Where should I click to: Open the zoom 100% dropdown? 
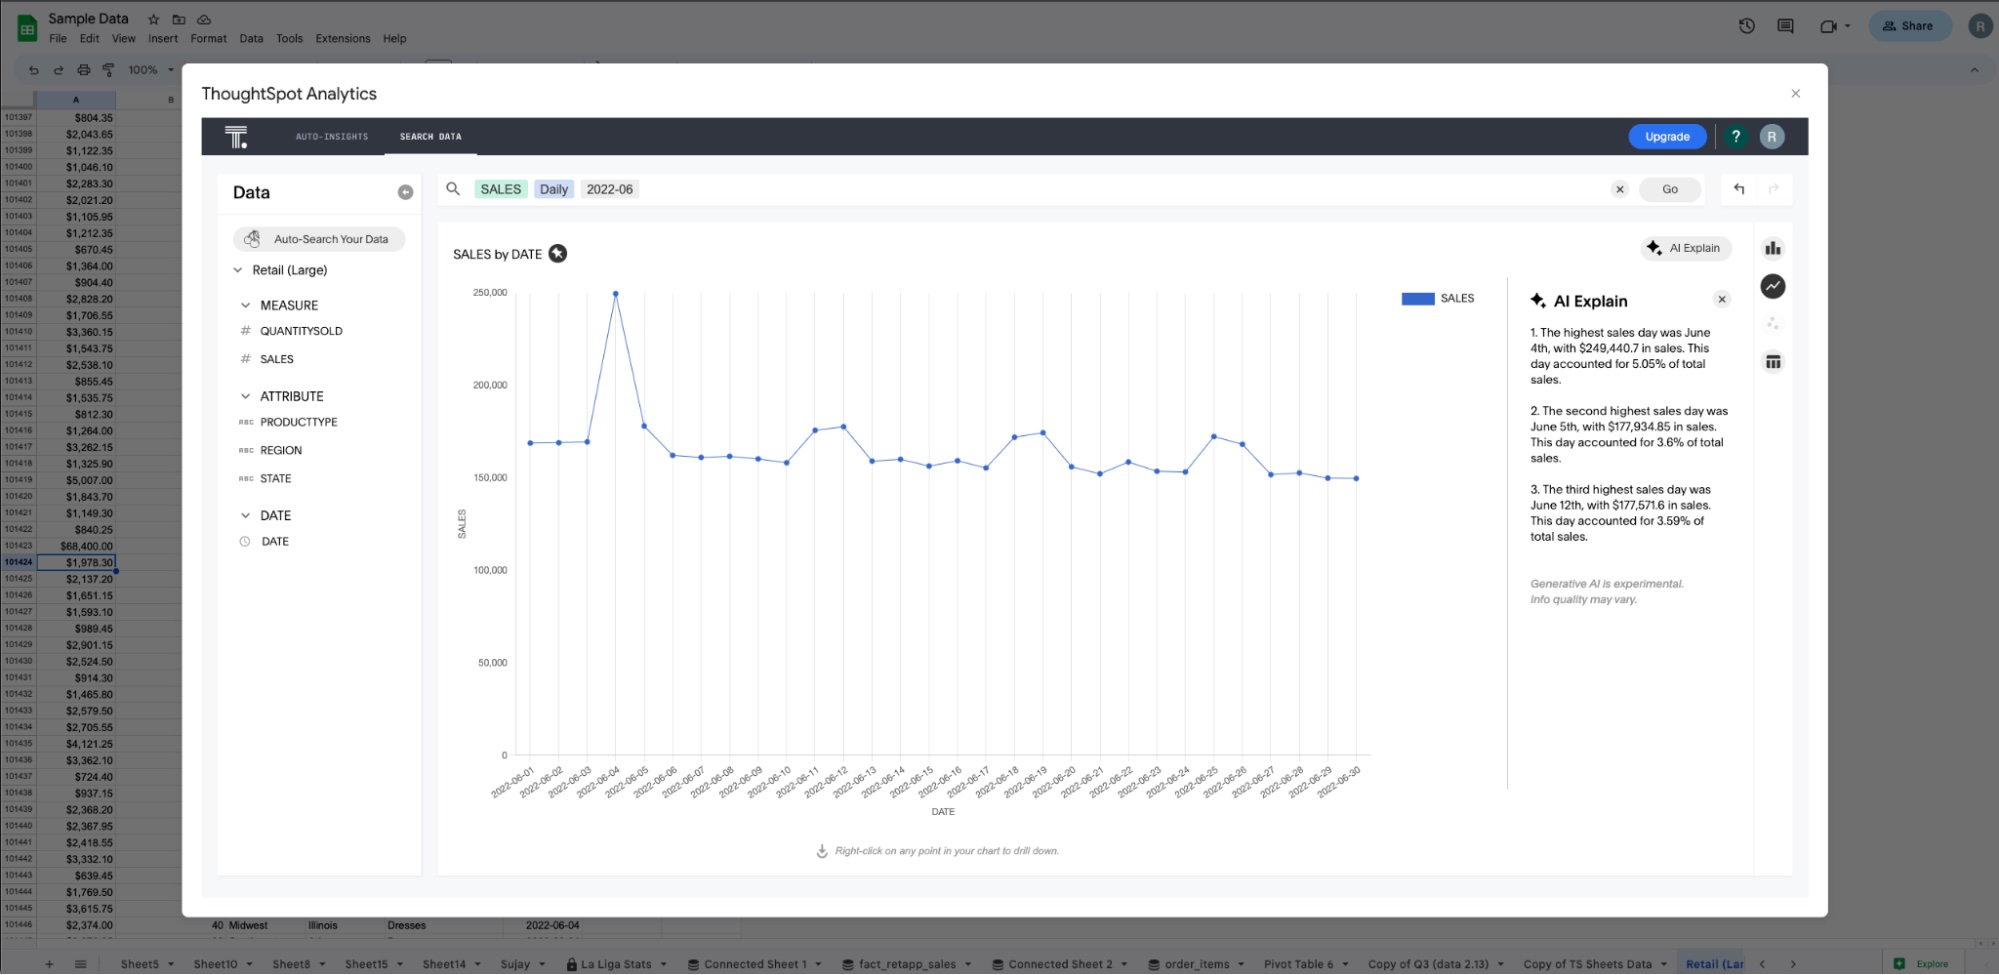[151, 70]
